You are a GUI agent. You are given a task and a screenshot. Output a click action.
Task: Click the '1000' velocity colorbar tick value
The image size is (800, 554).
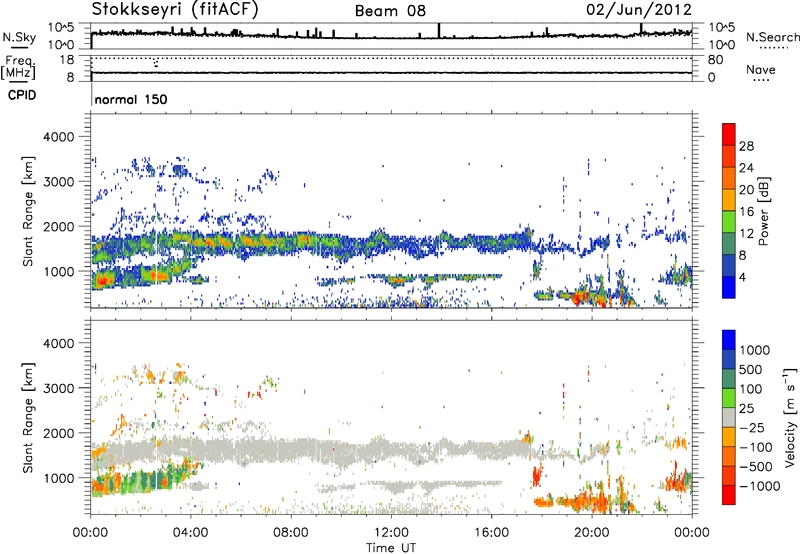tap(755, 350)
